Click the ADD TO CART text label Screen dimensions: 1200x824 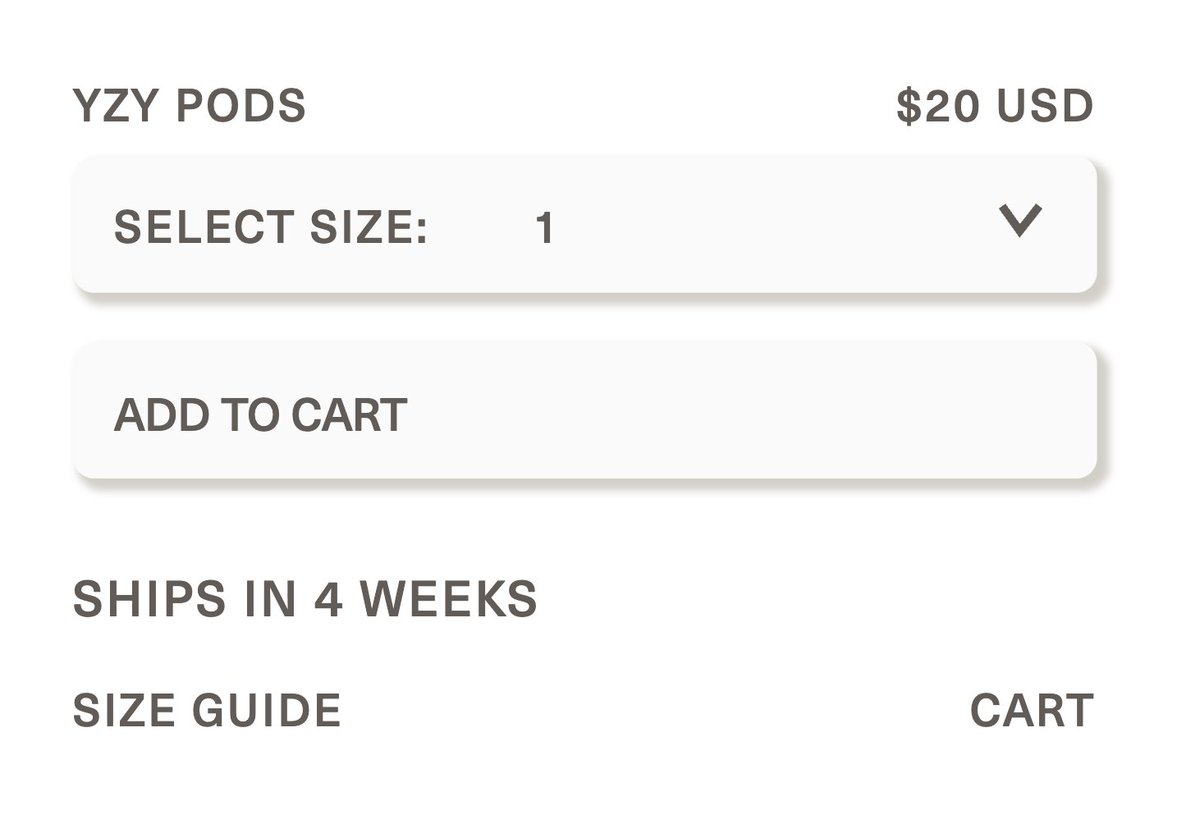pos(260,415)
